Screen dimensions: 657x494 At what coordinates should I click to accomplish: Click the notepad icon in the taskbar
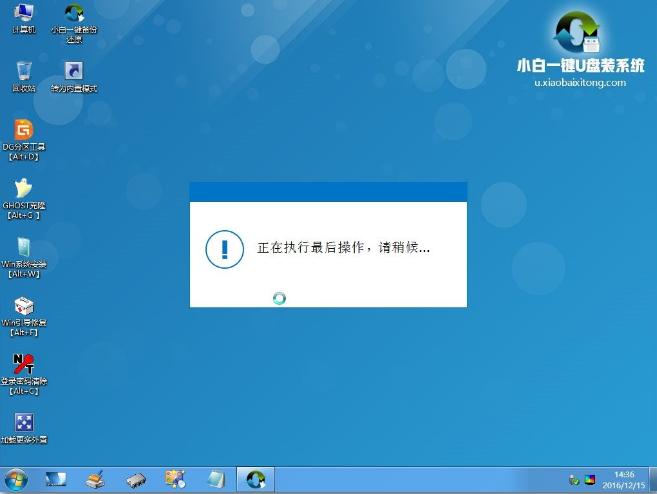tap(216, 479)
